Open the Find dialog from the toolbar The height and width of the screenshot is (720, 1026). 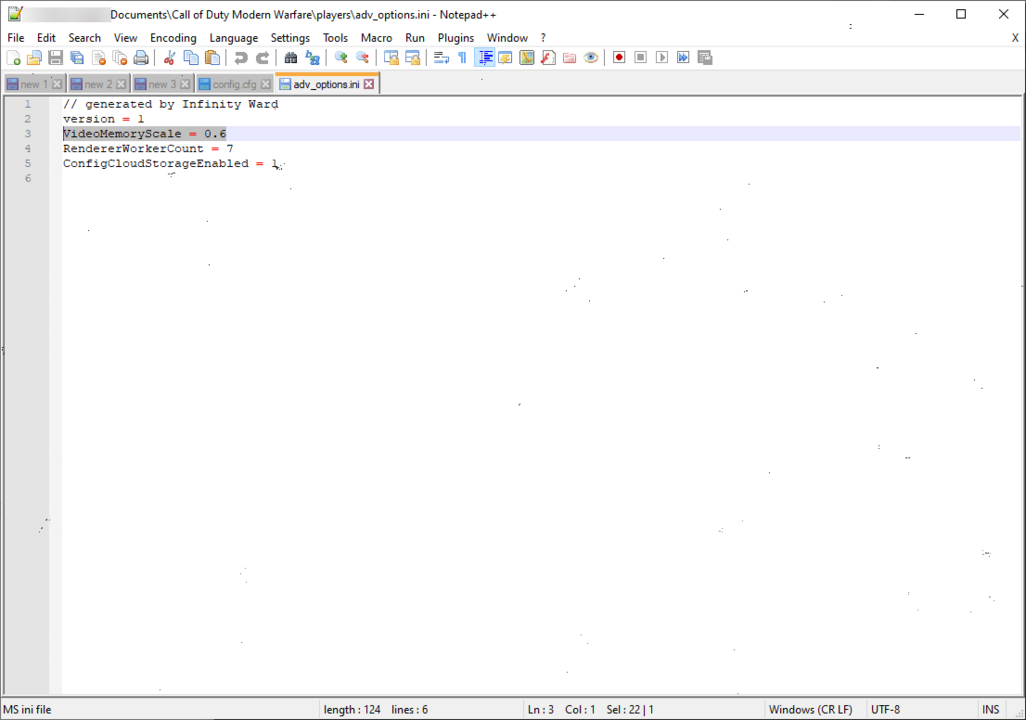point(290,57)
